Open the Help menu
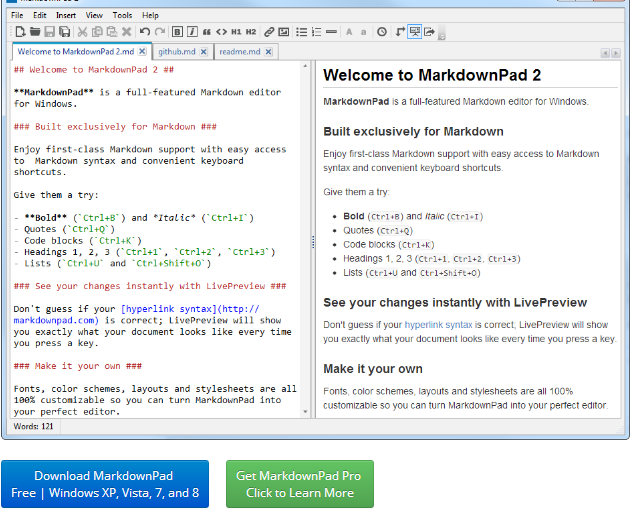This screenshot has width=644, height=510. tap(150, 15)
